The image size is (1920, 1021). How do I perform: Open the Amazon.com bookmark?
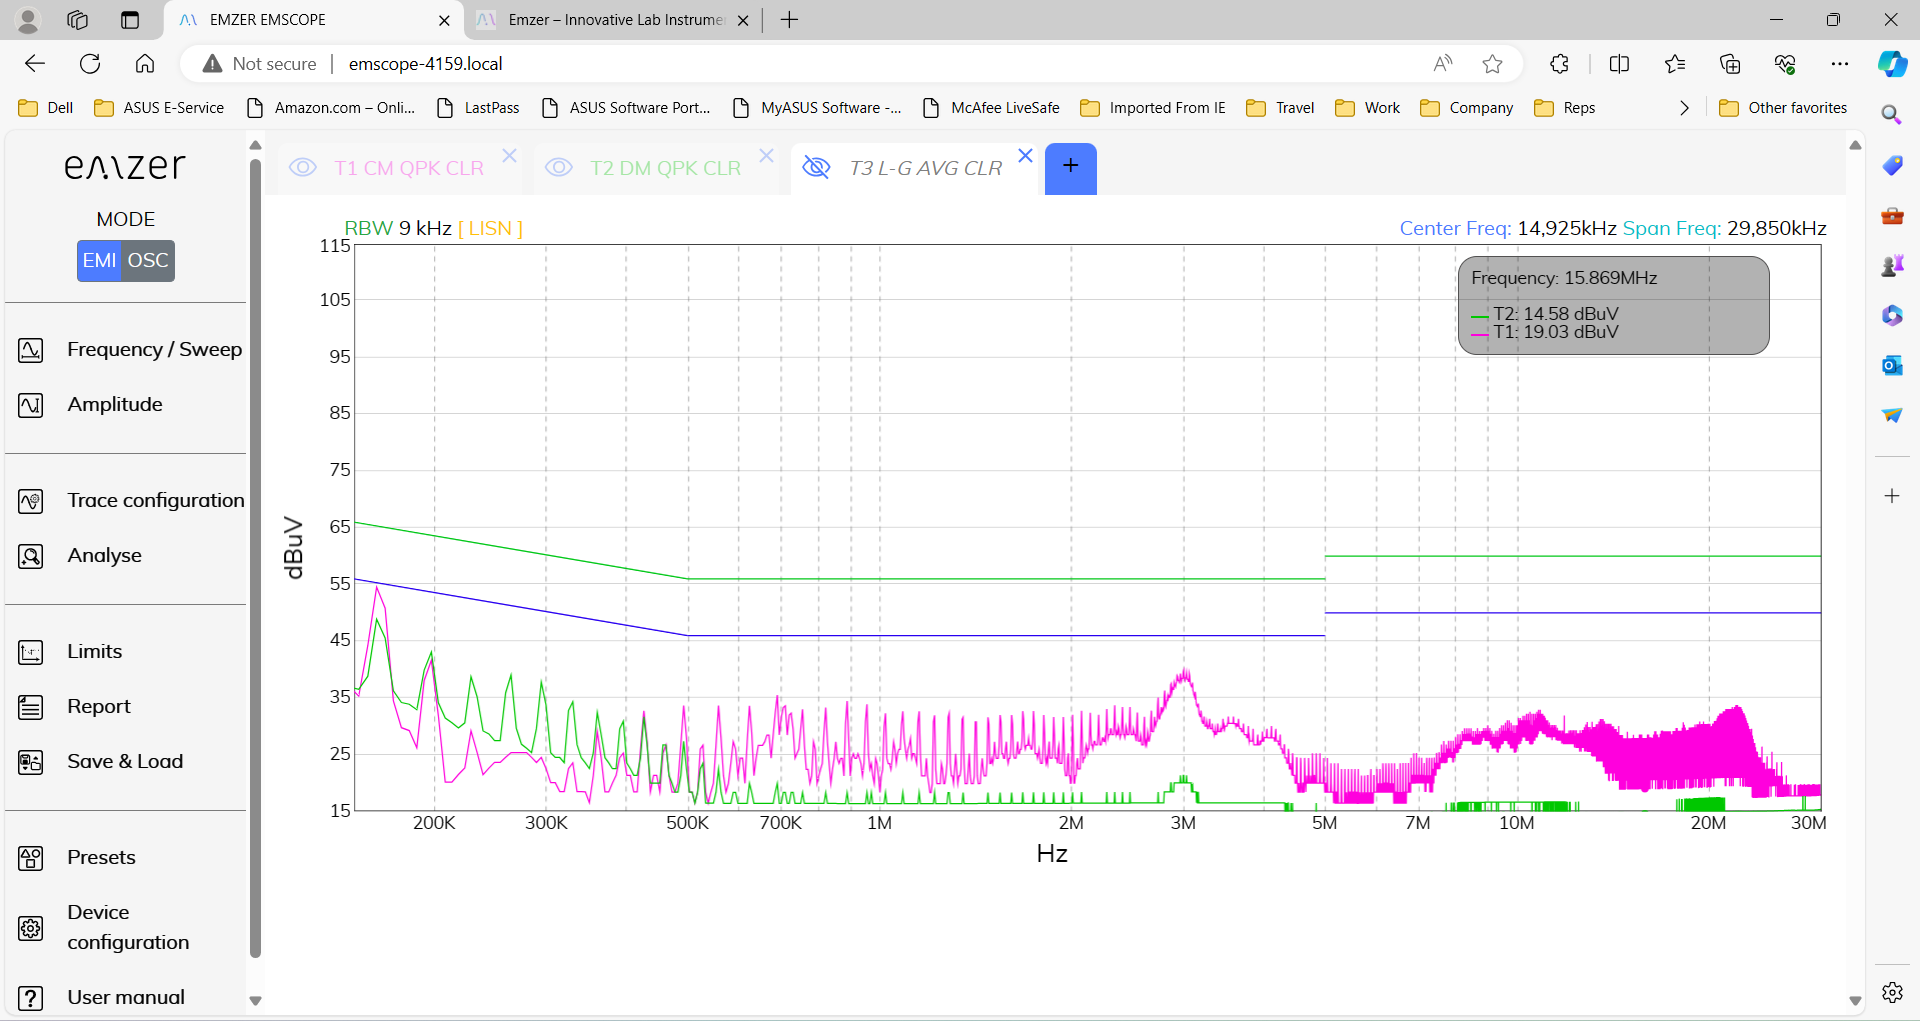[331, 108]
